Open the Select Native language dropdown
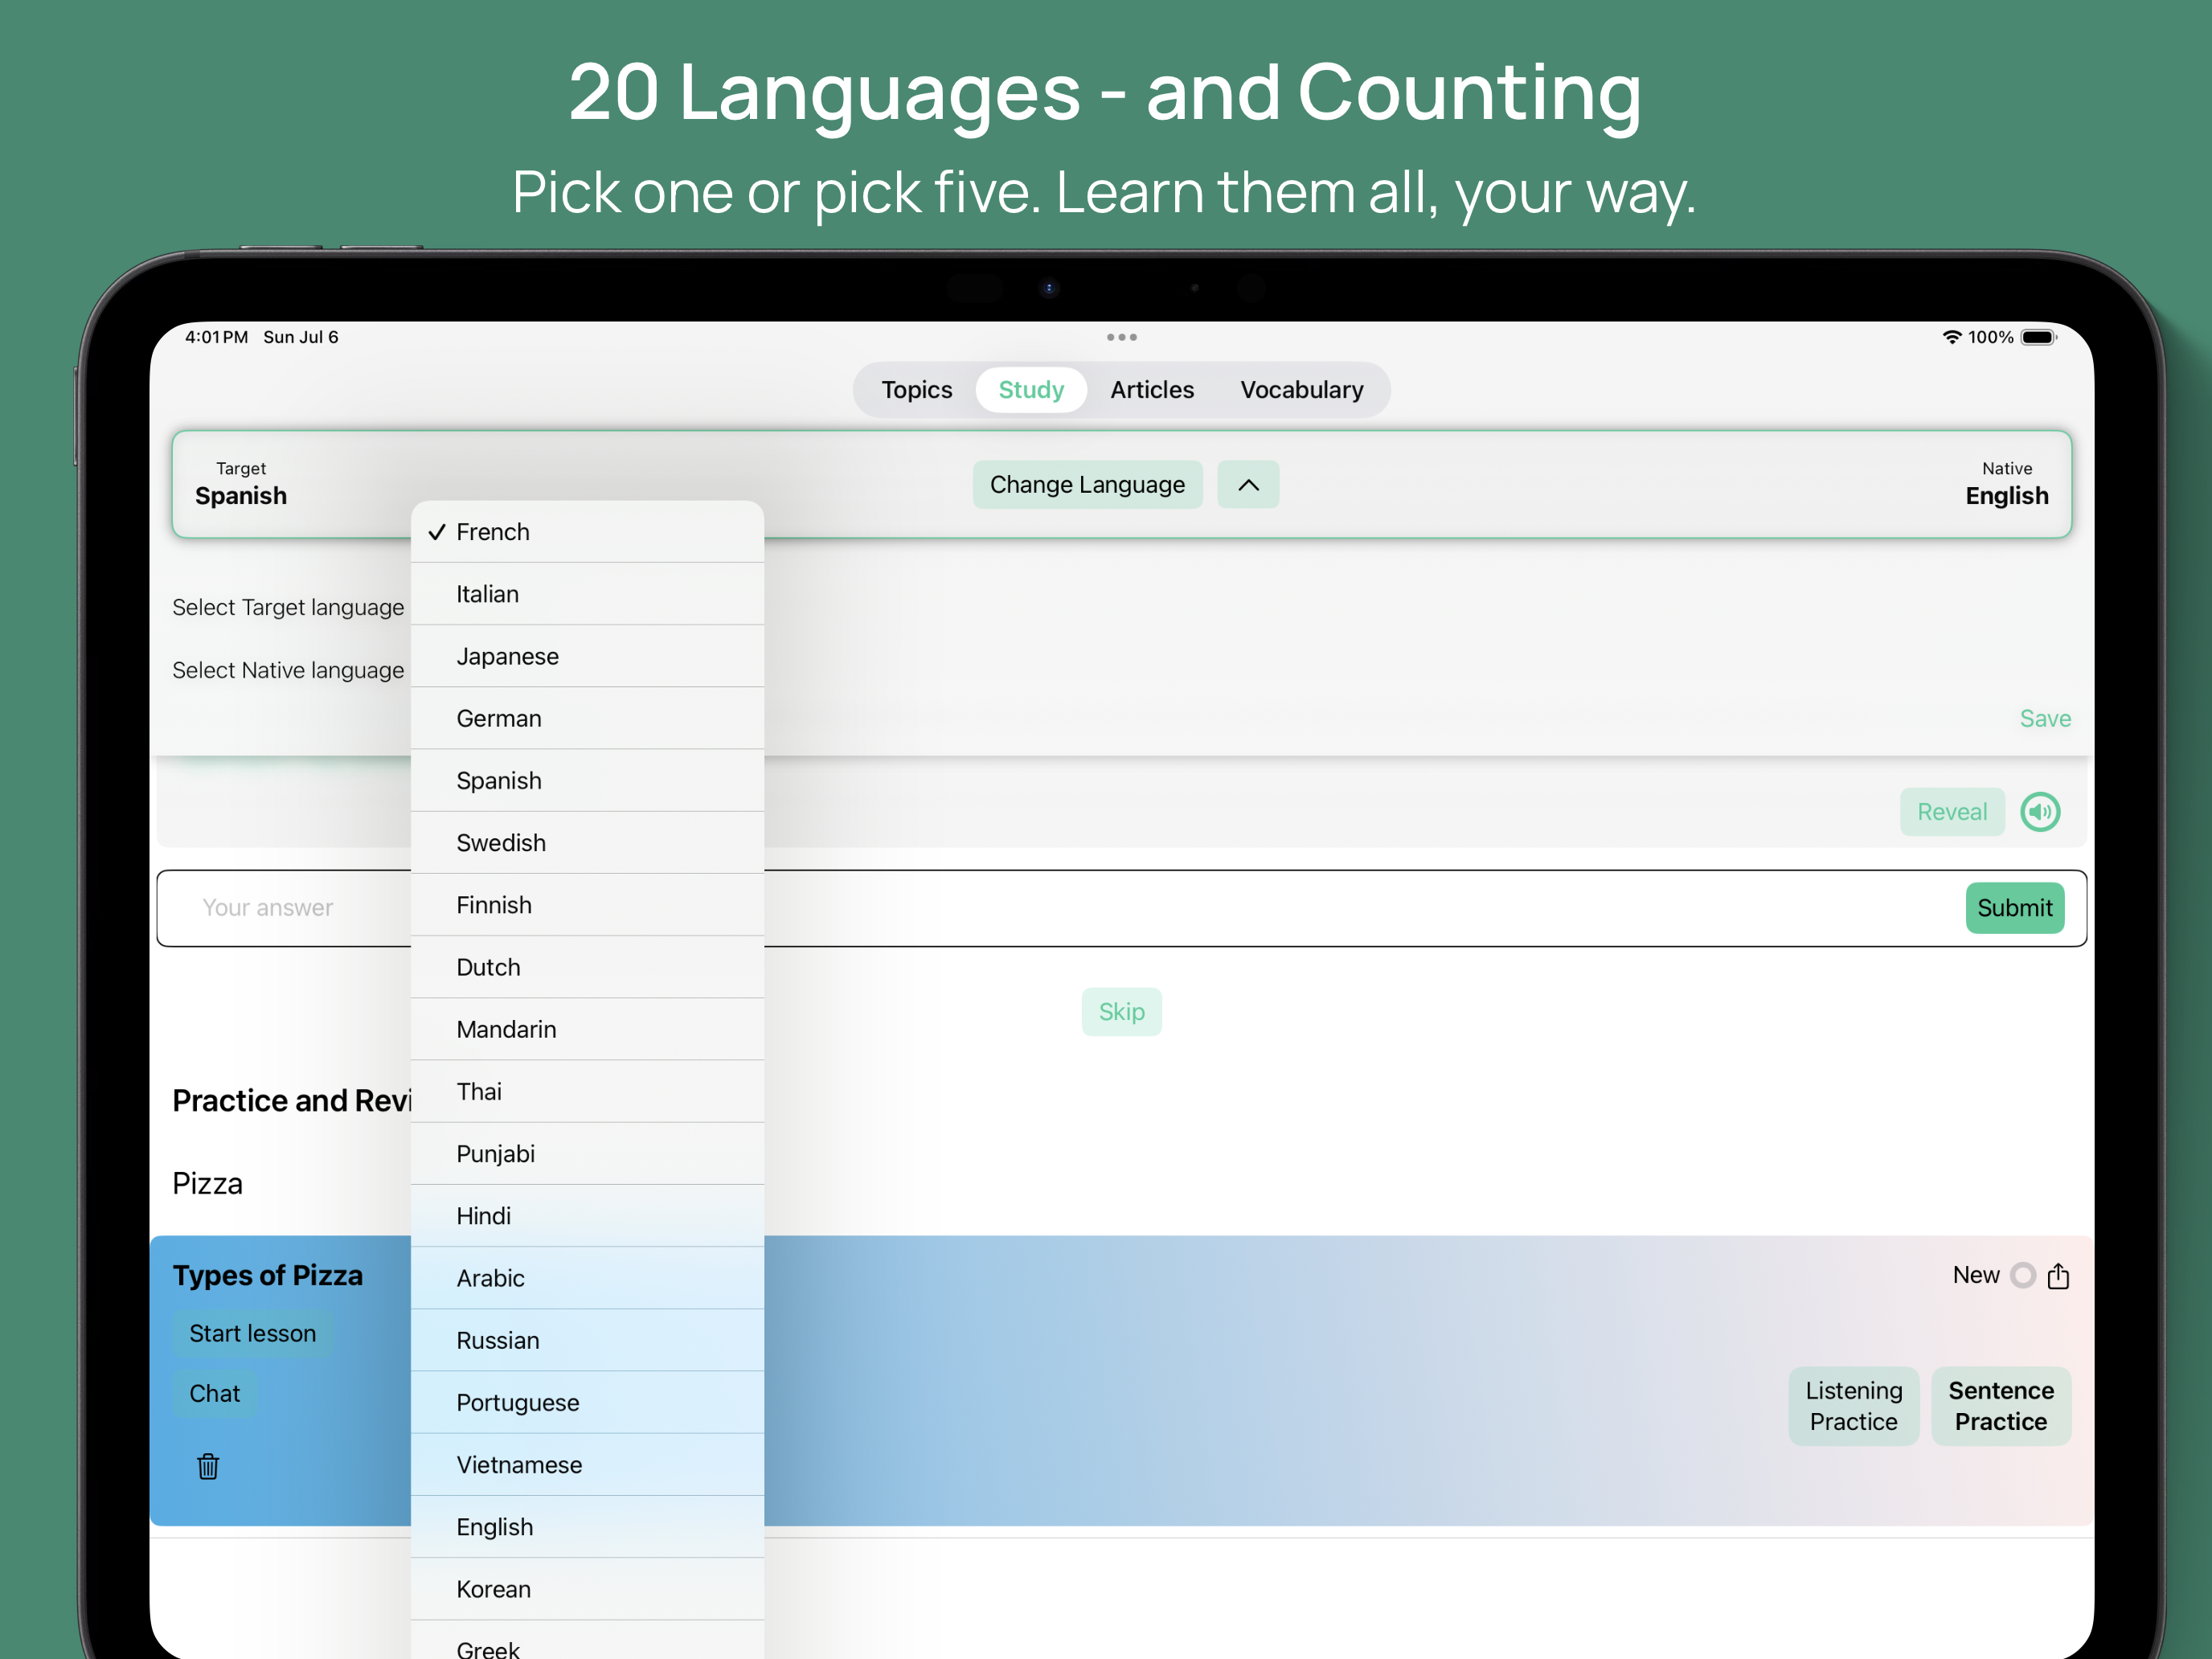 pyautogui.click(x=288, y=670)
